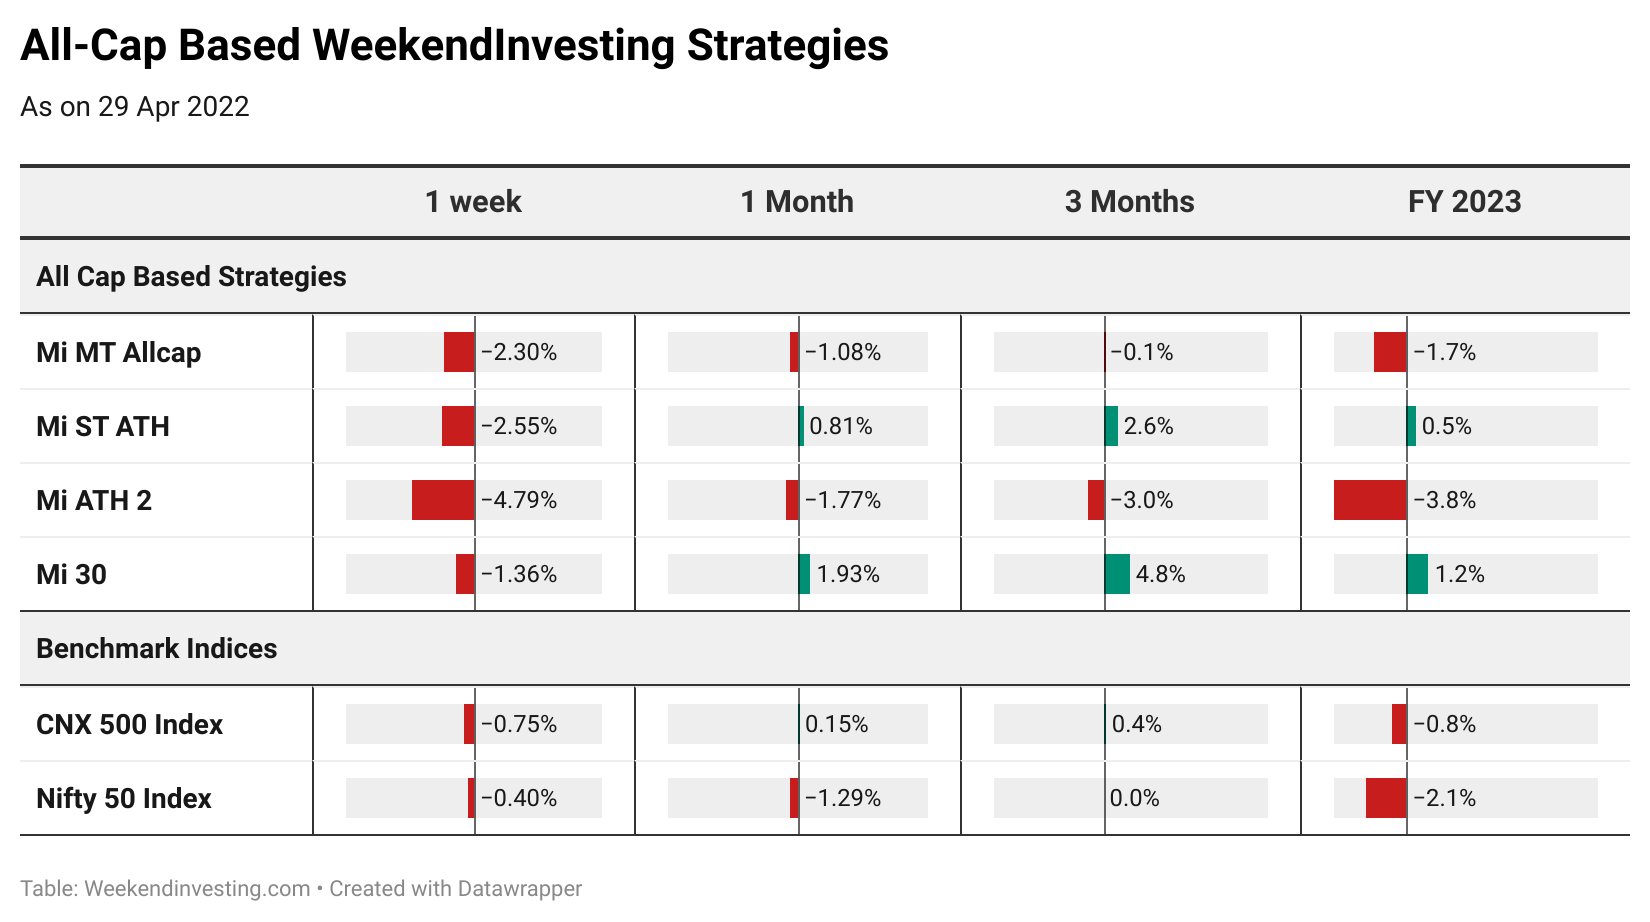The height and width of the screenshot is (922, 1650).
Task: Open the Weekendinvesting.com source link
Action: (197, 889)
